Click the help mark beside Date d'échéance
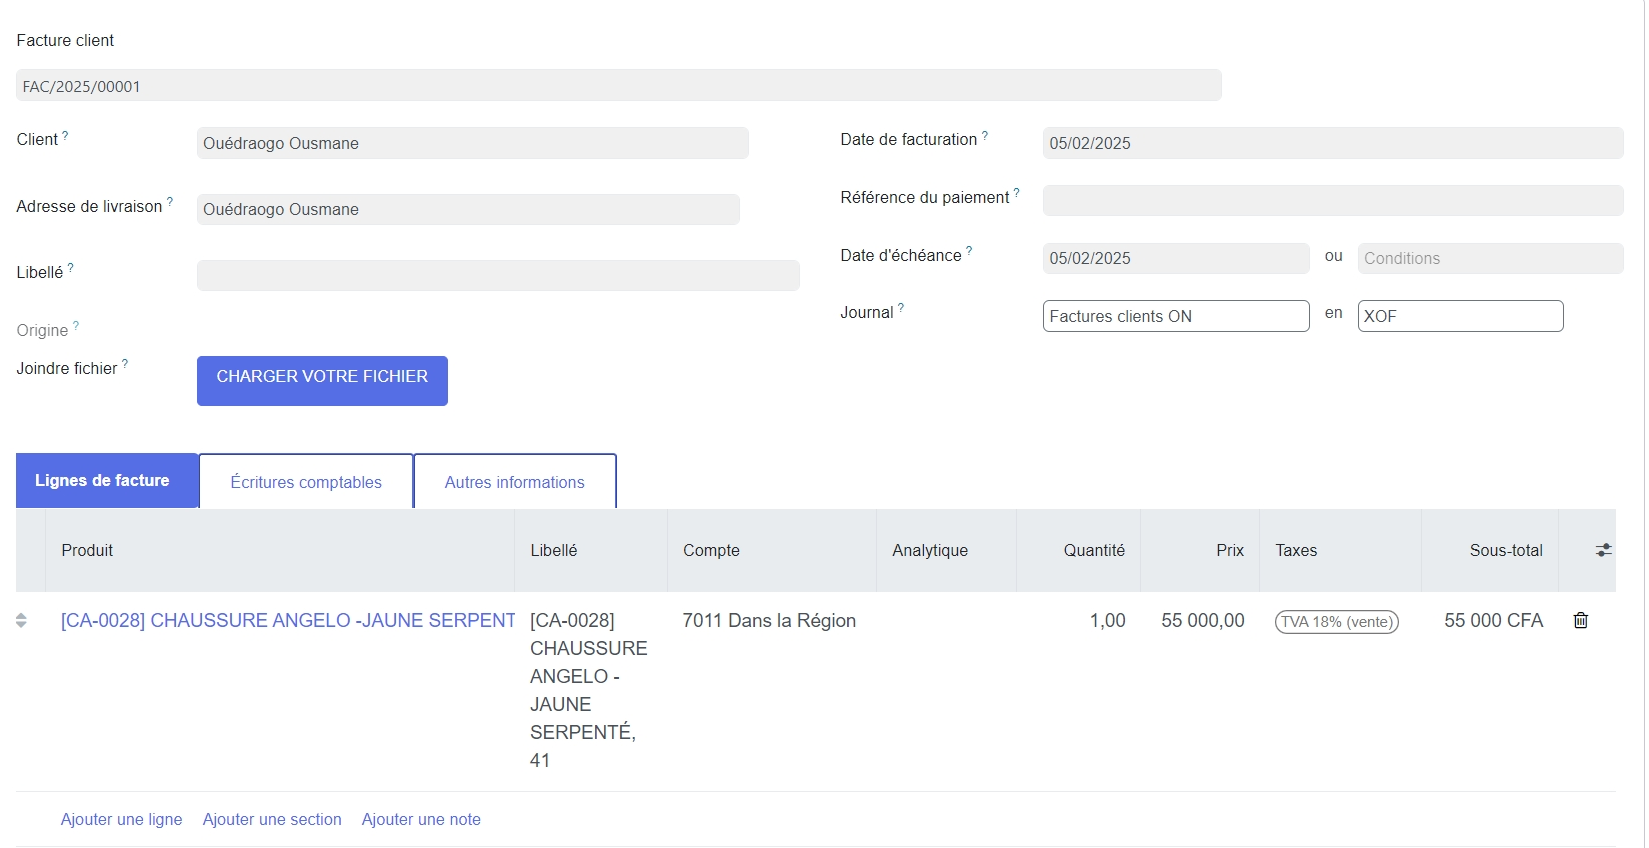 (968, 251)
